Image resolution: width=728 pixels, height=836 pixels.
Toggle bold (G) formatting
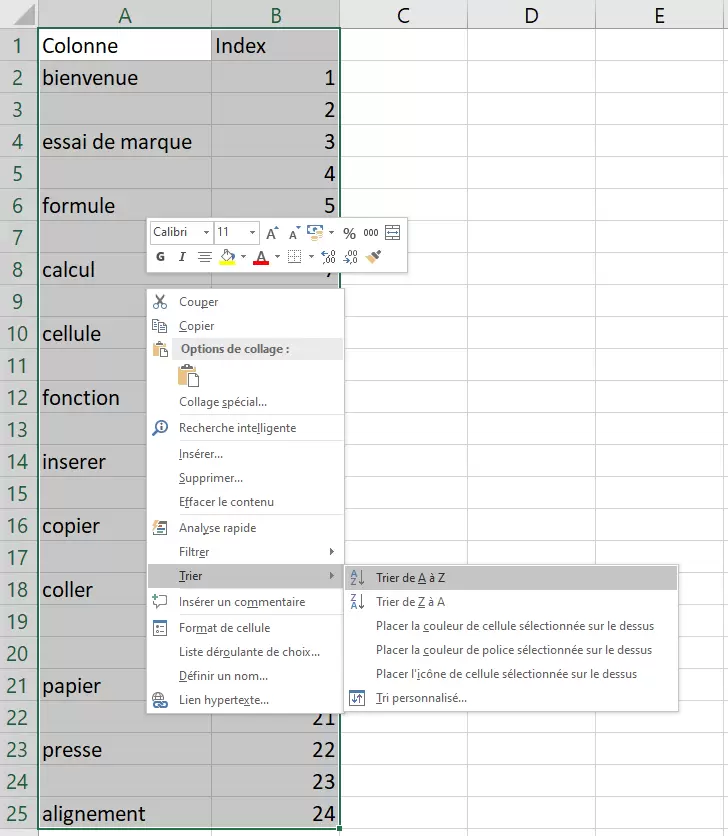160,257
